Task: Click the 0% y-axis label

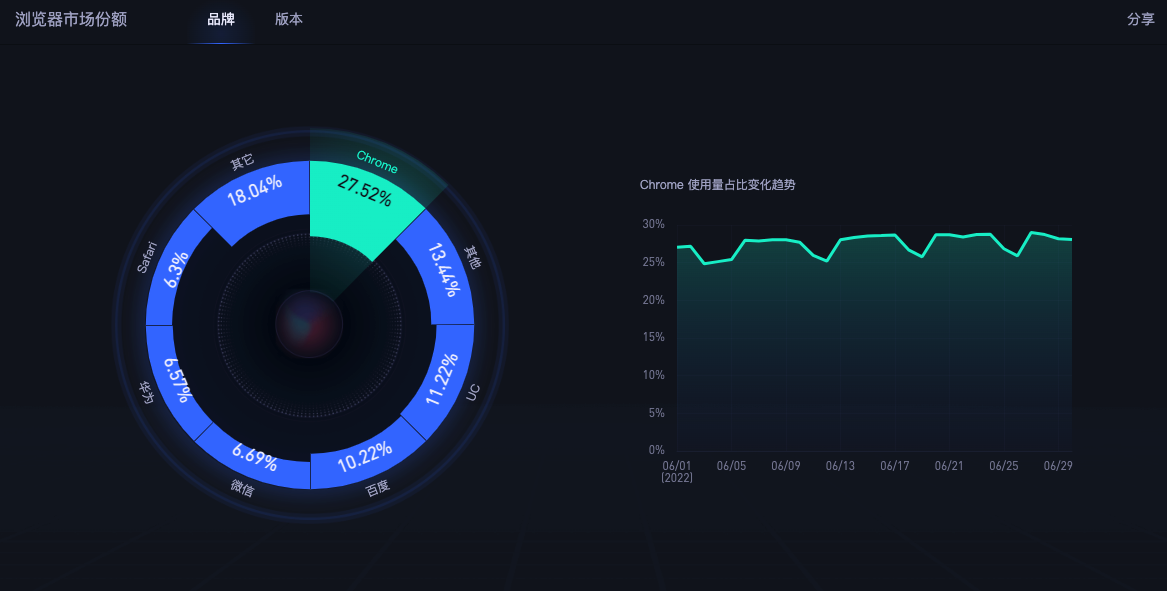Action: (x=656, y=450)
